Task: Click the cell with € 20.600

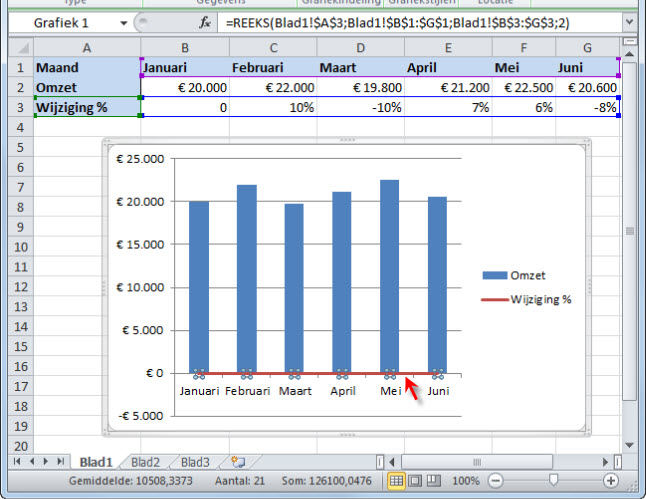Action: click(x=587, y=87)
